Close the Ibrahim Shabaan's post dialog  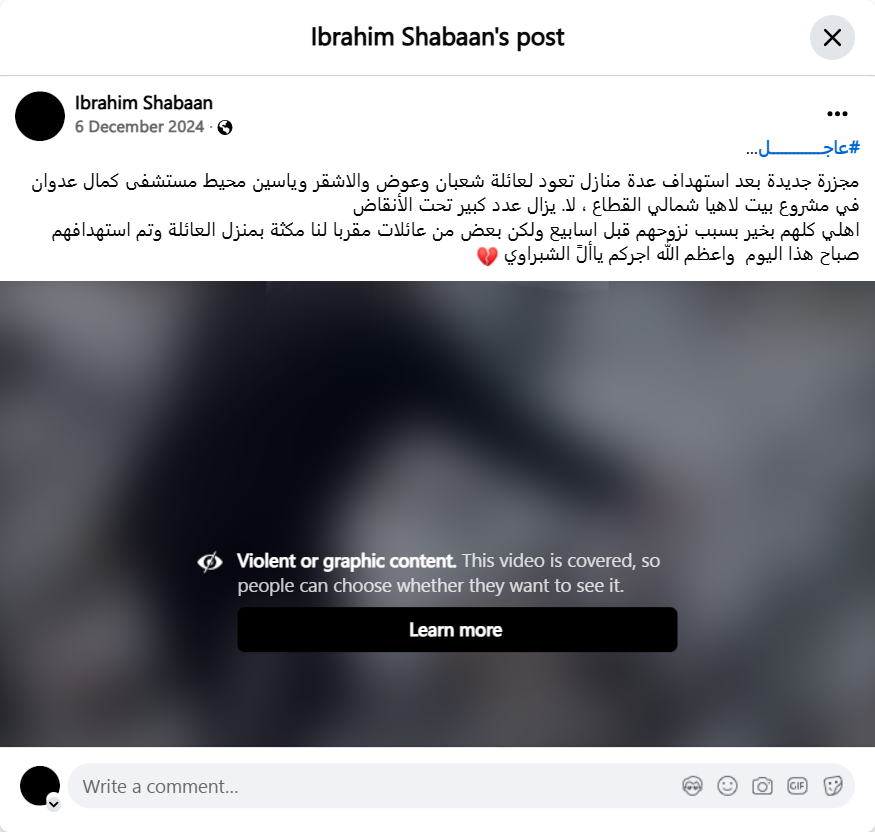pyautogui.click(x=832, y=37)
